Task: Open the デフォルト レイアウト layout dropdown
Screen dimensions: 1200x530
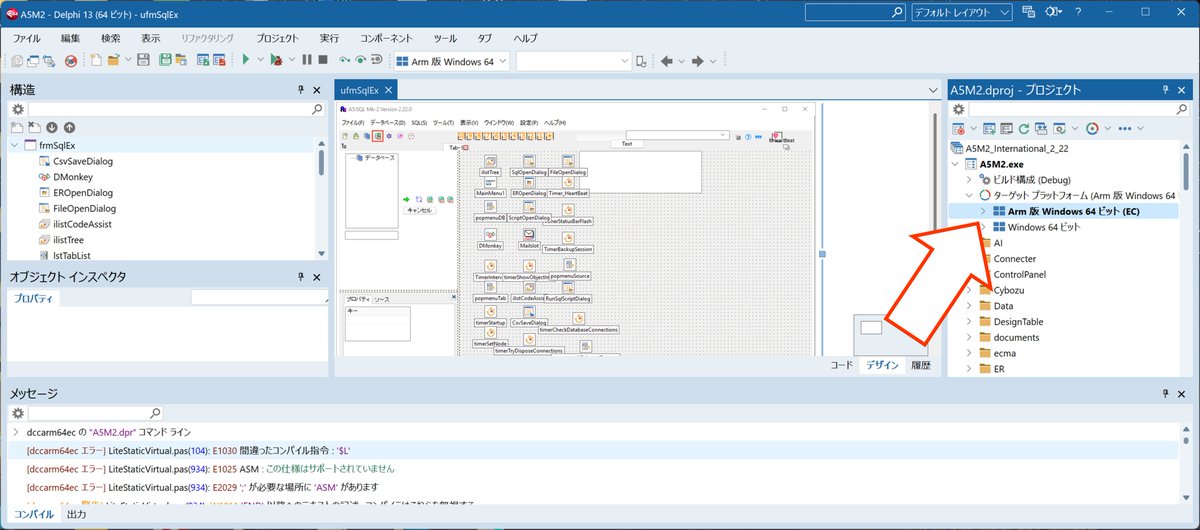Action: 962,12
